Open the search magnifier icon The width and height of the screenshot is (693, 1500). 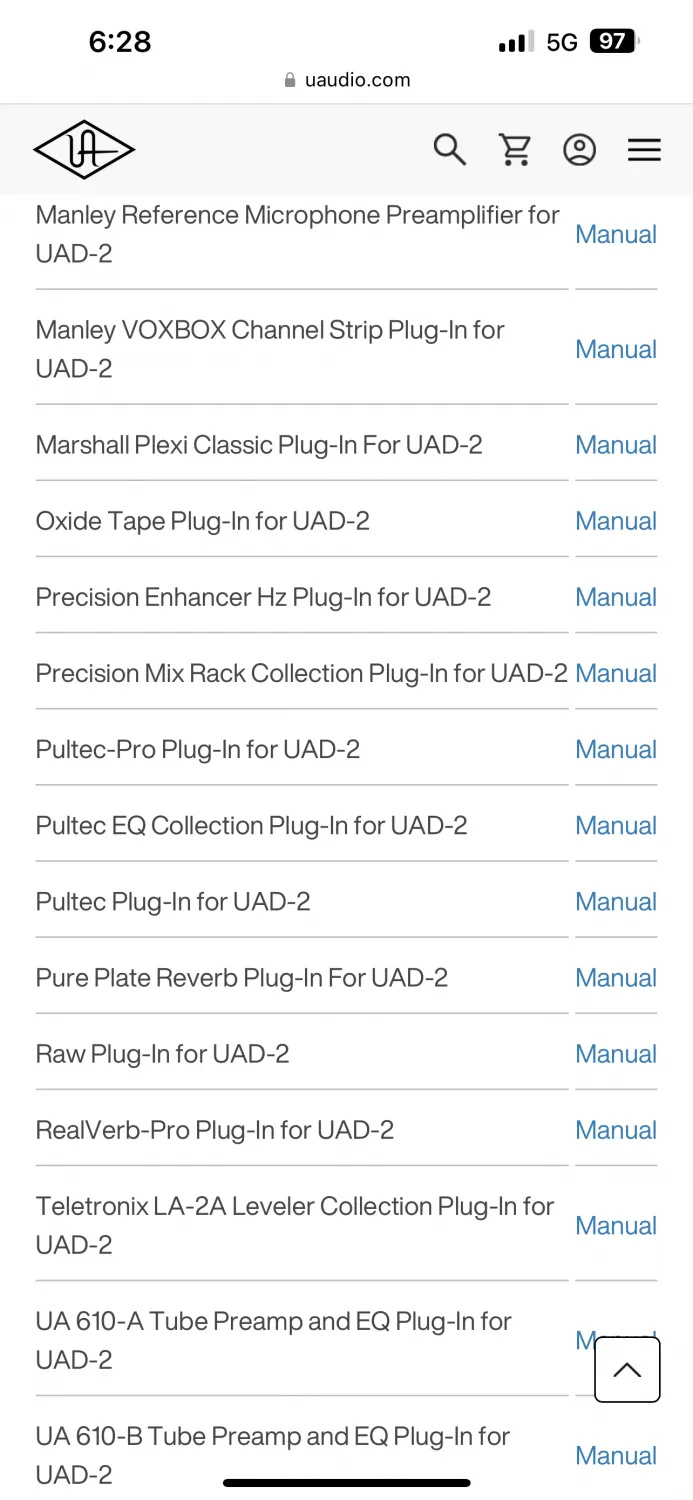449,150
